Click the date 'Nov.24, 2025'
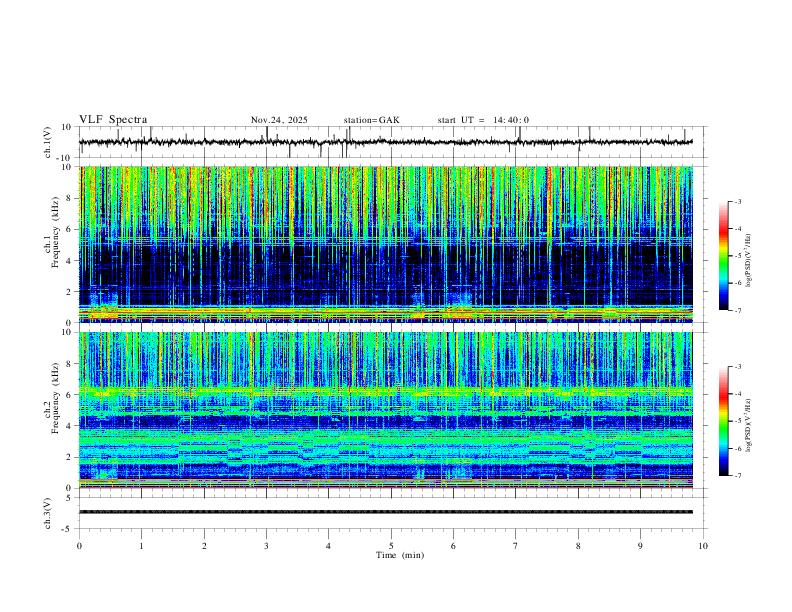The image size is (792, 612). pyautogui.click(x=279, y=120)
